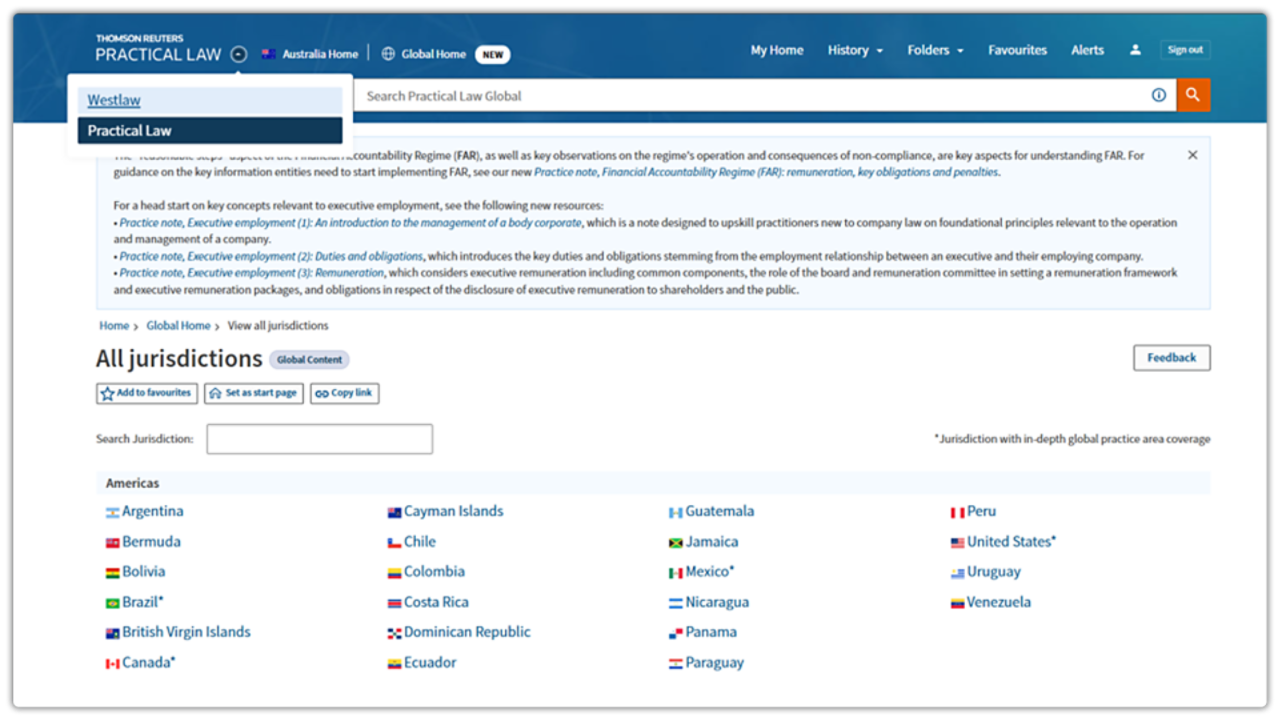Click the United States flag icon

click(957, 543)
